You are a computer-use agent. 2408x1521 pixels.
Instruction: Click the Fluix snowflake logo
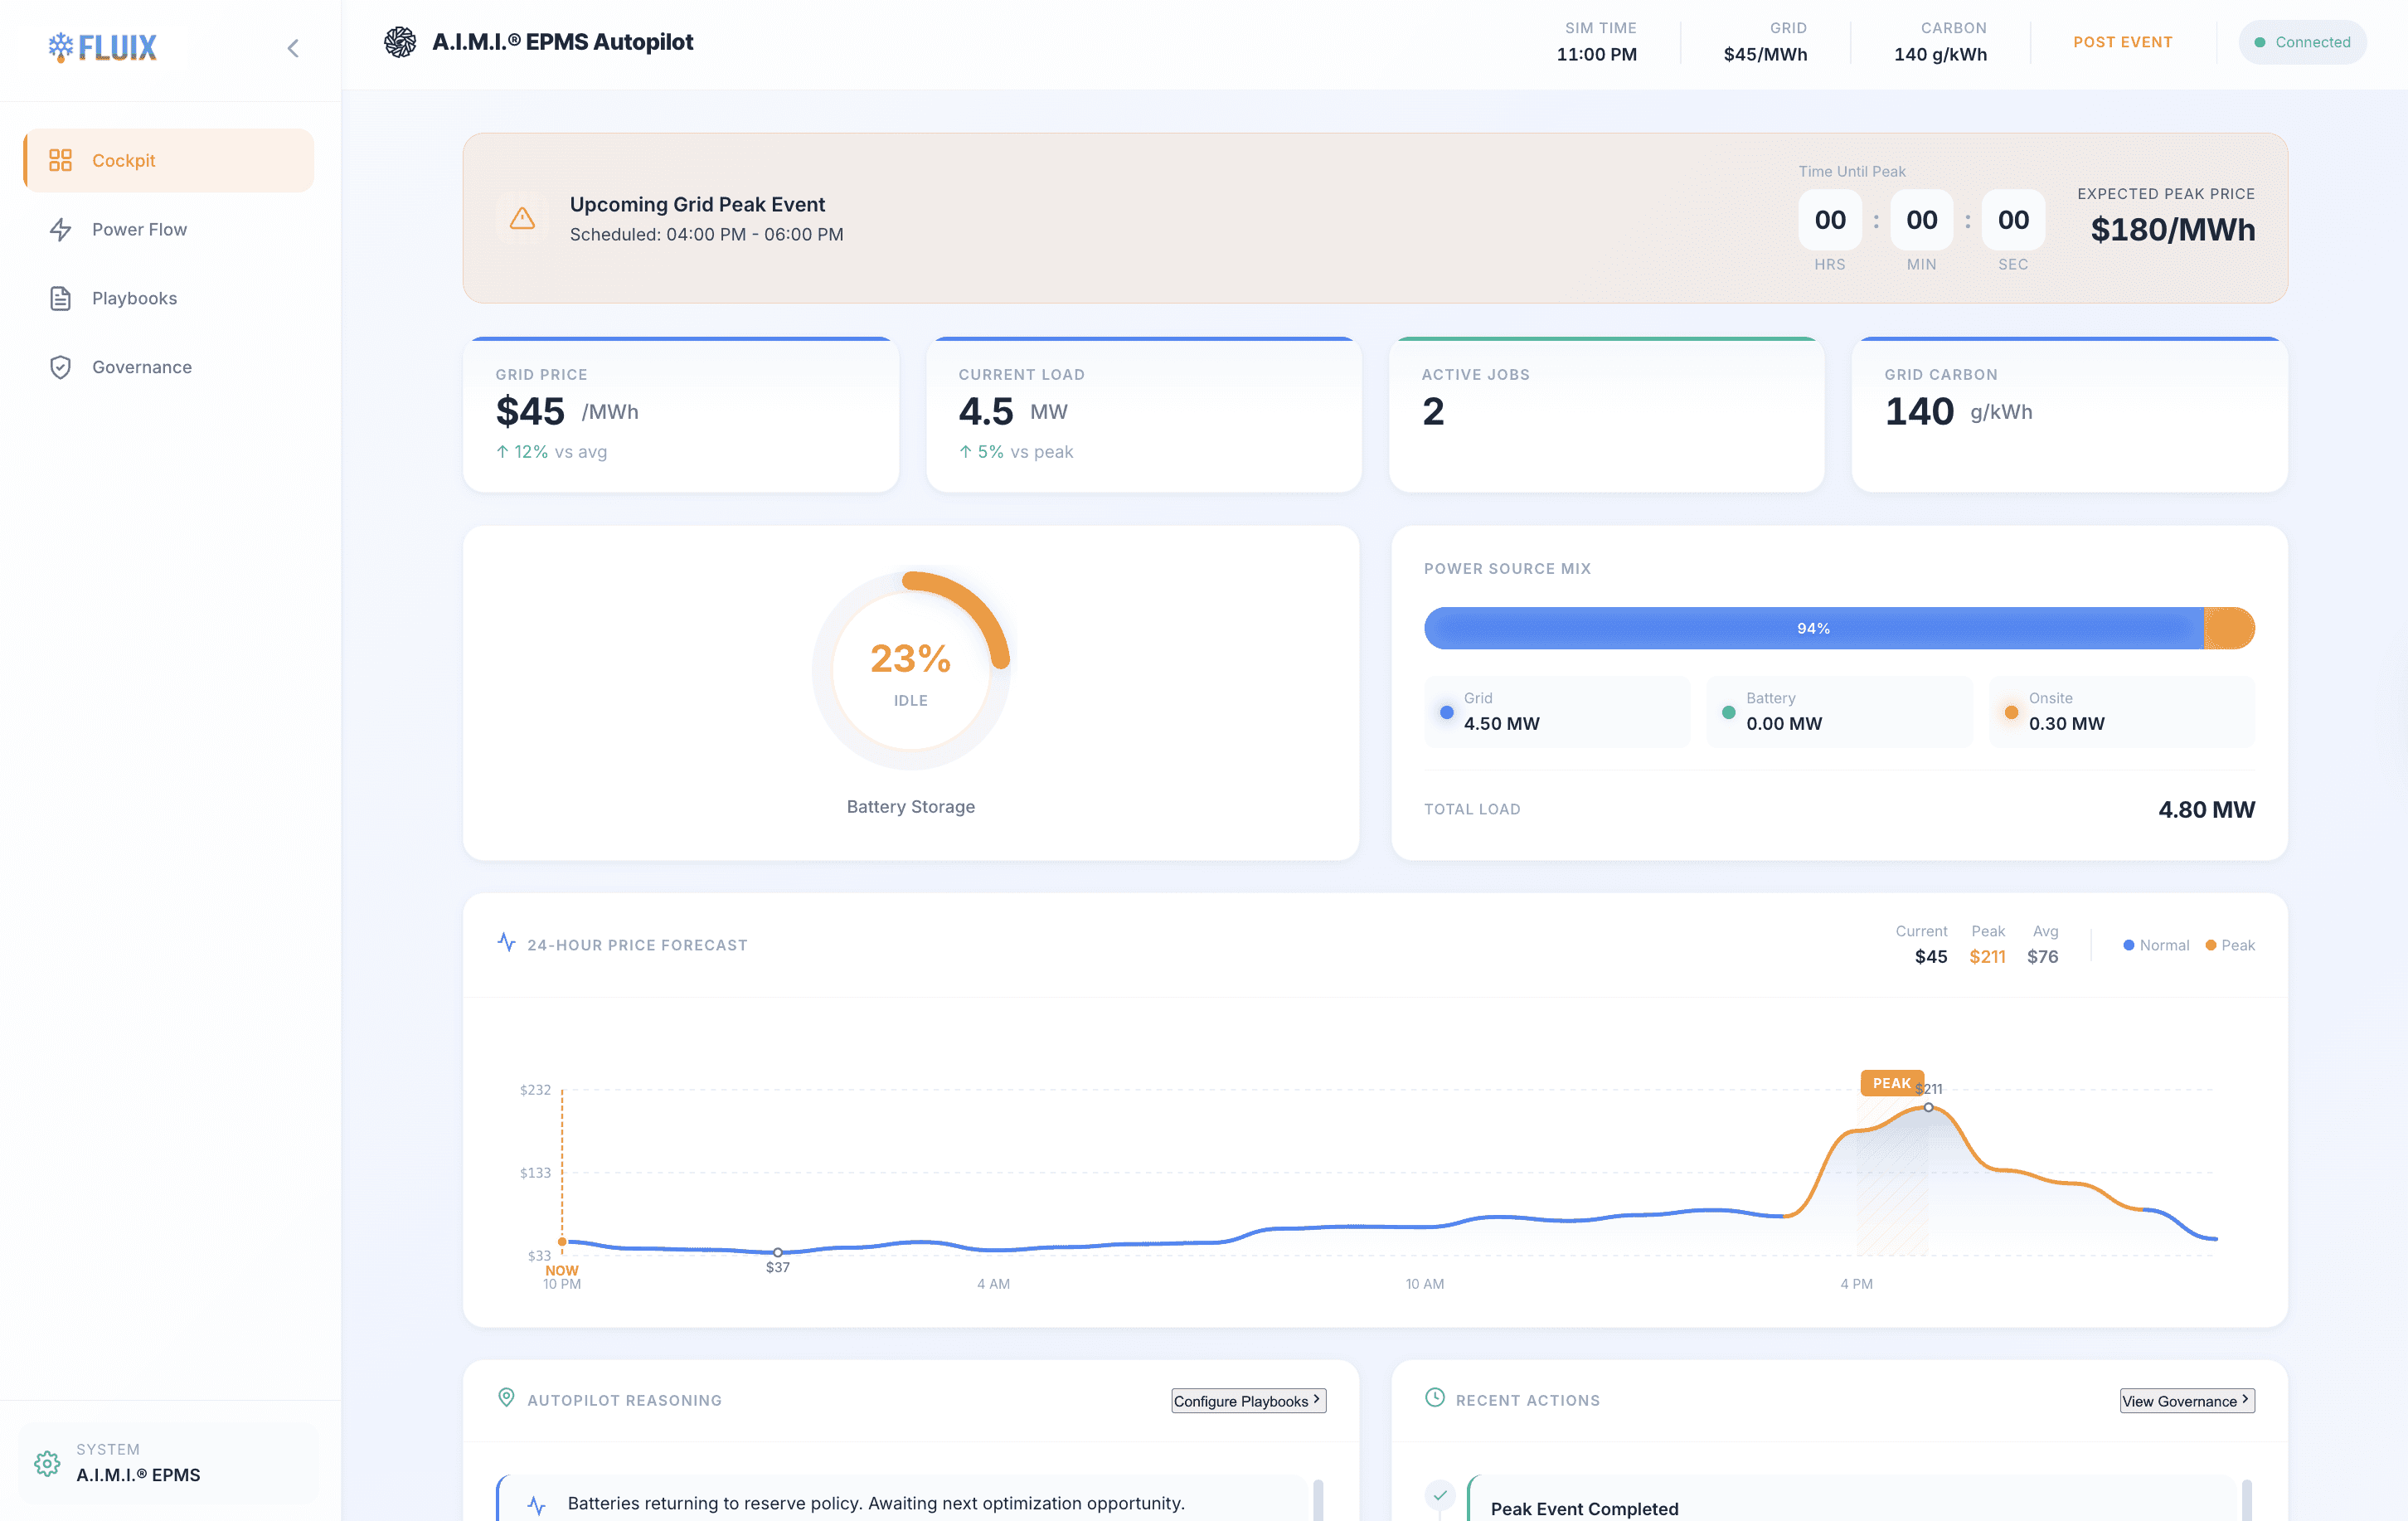[x=62, y=47]
